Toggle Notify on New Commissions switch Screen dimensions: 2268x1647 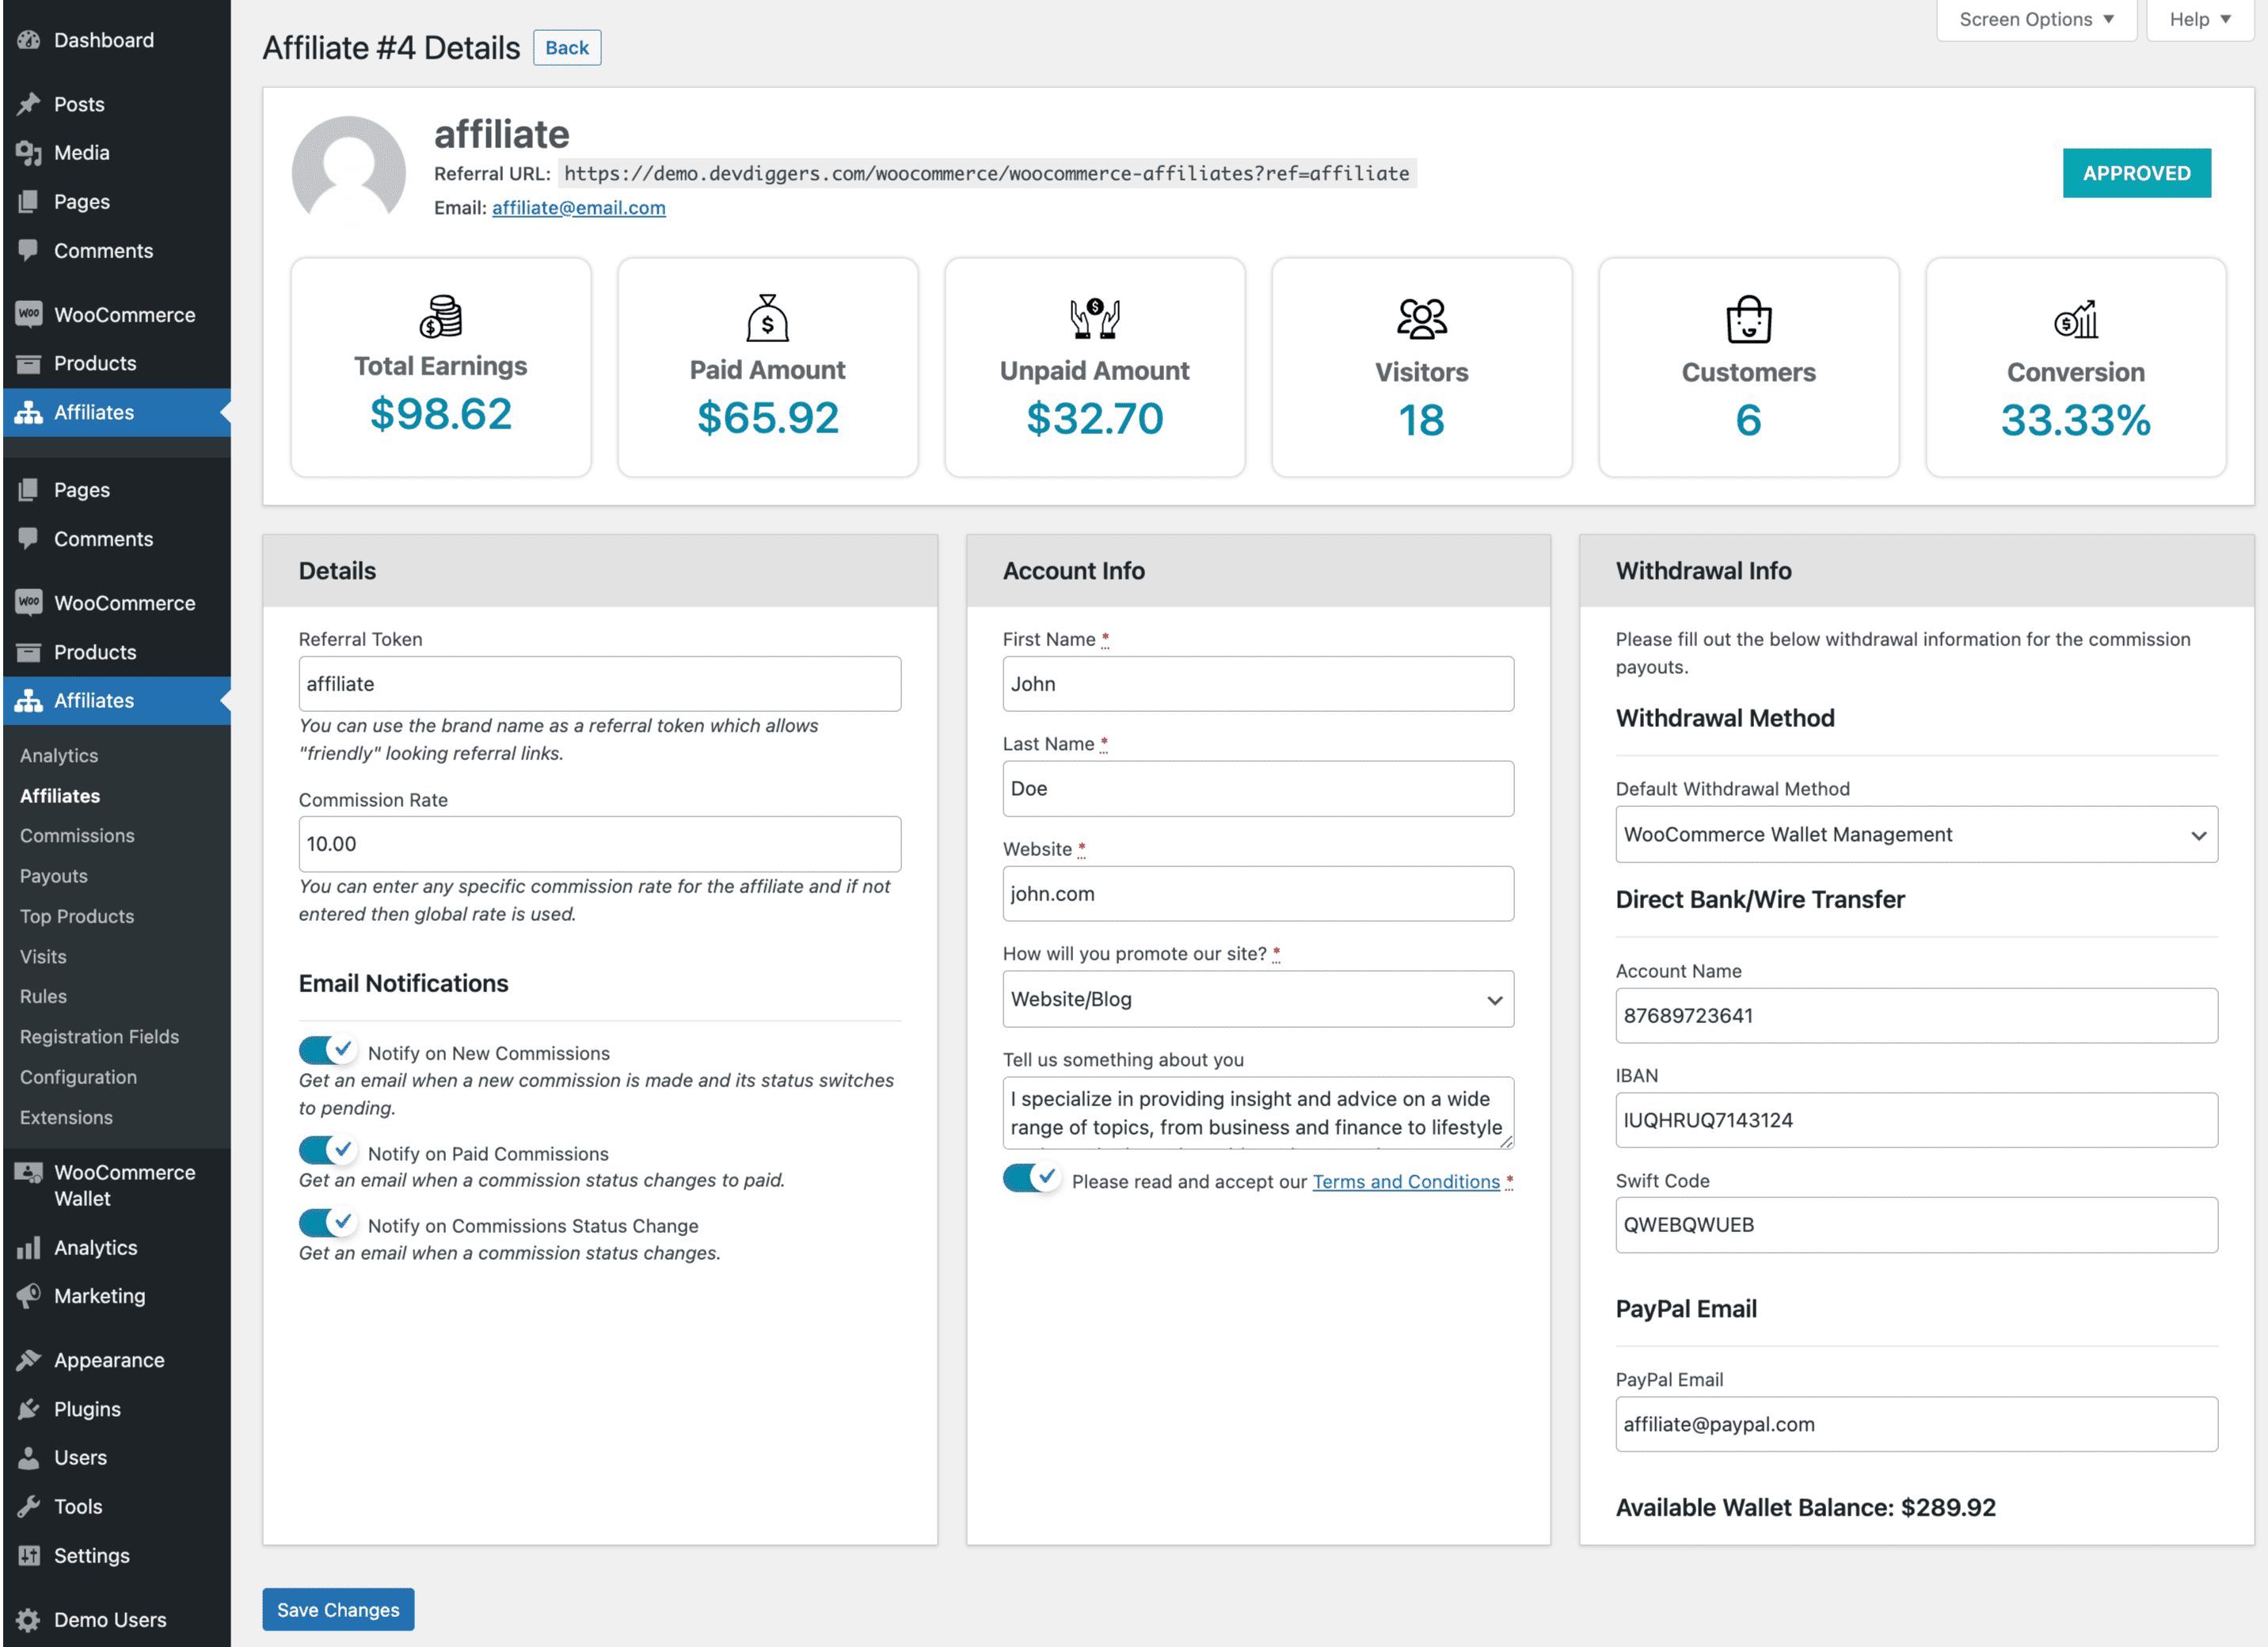[x=327, y=1050]
